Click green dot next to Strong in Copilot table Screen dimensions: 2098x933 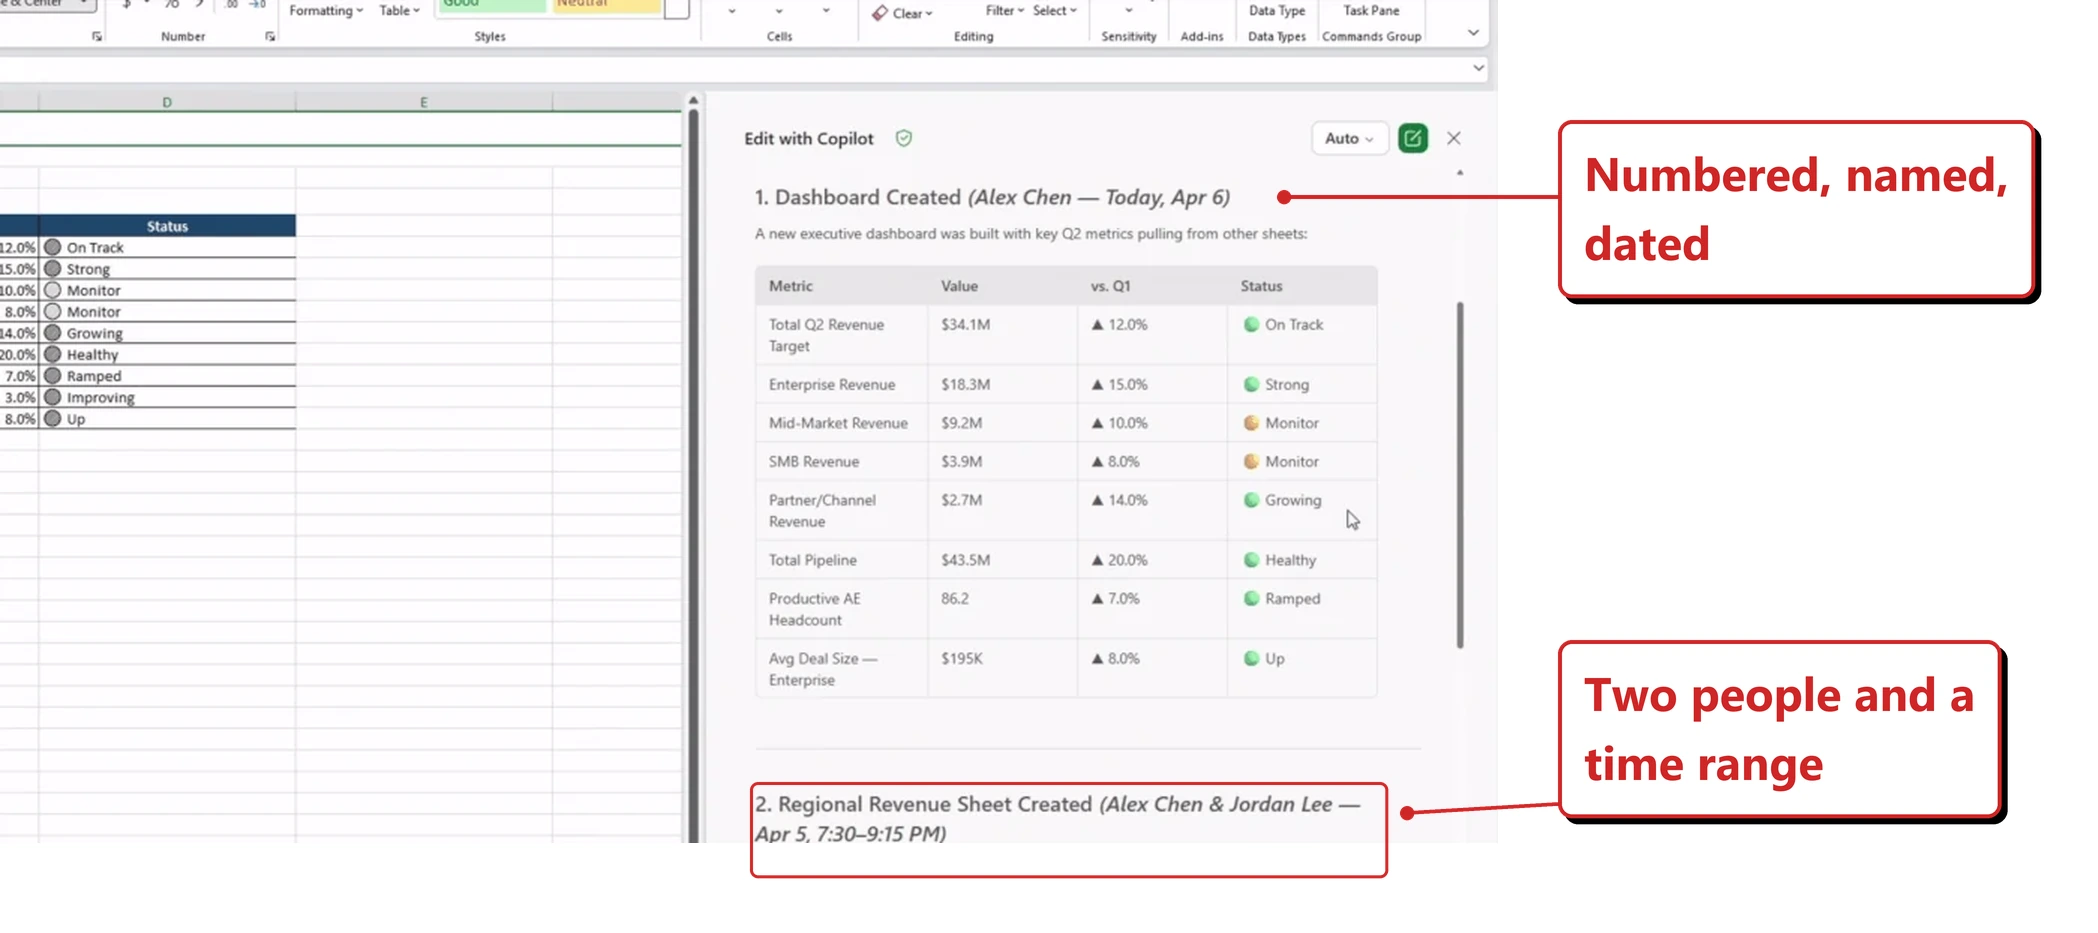pos(1251,385)
